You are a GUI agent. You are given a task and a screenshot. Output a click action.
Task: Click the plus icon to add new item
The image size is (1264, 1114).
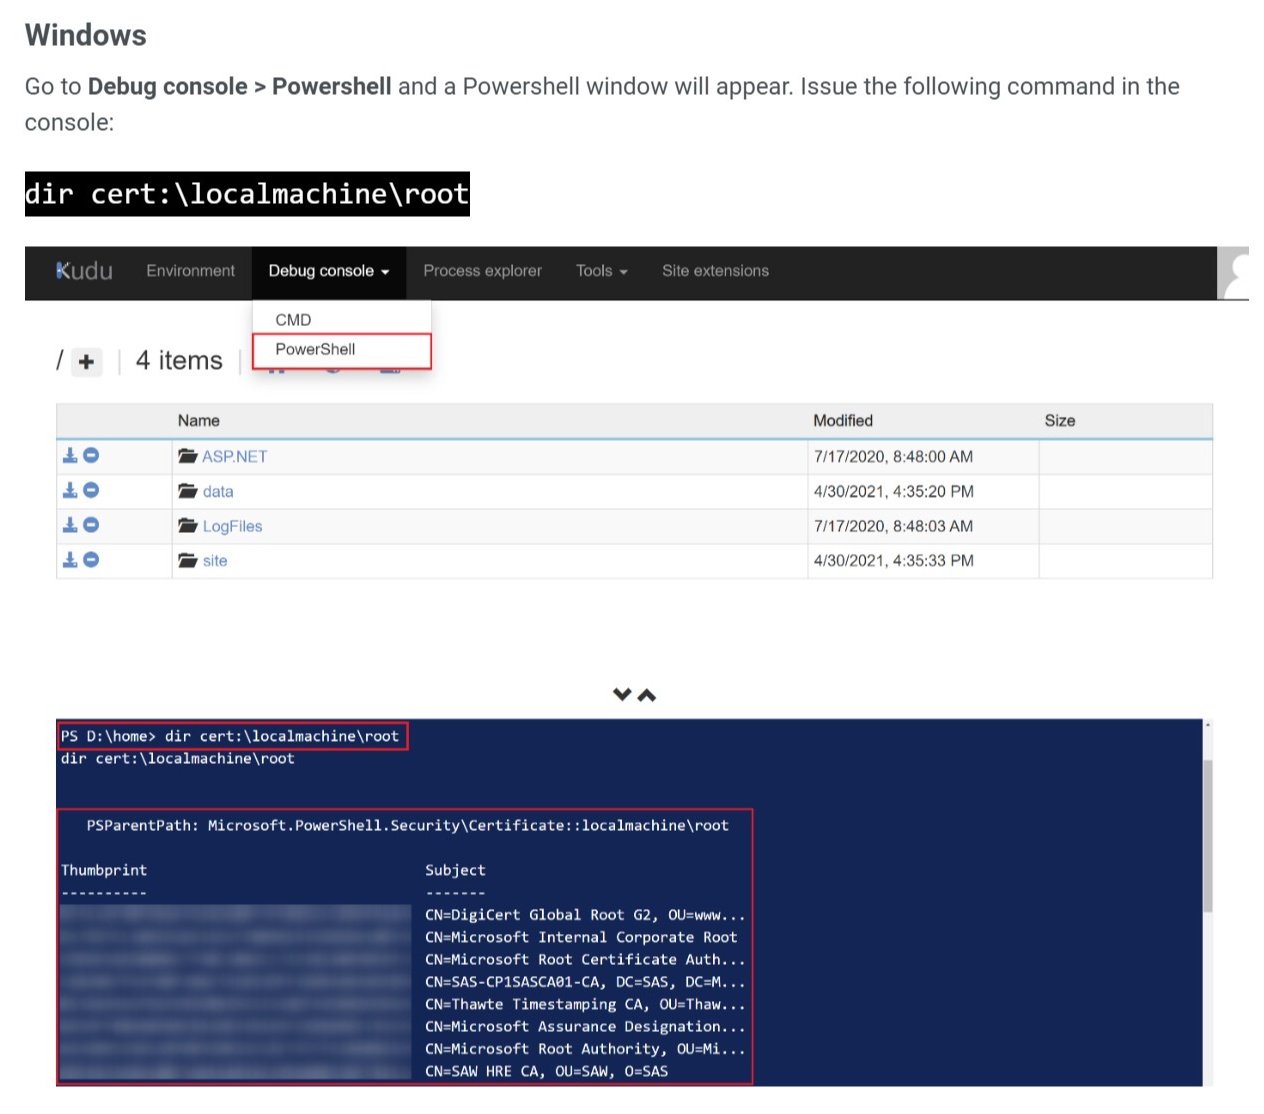pos(87,362)
